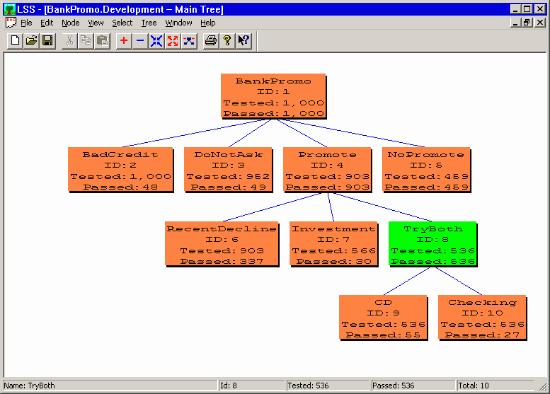Image resolution: width=550 pixels, height=394 pixels.
Task: Maximize the LSS application window
Action: pos(527,9)
